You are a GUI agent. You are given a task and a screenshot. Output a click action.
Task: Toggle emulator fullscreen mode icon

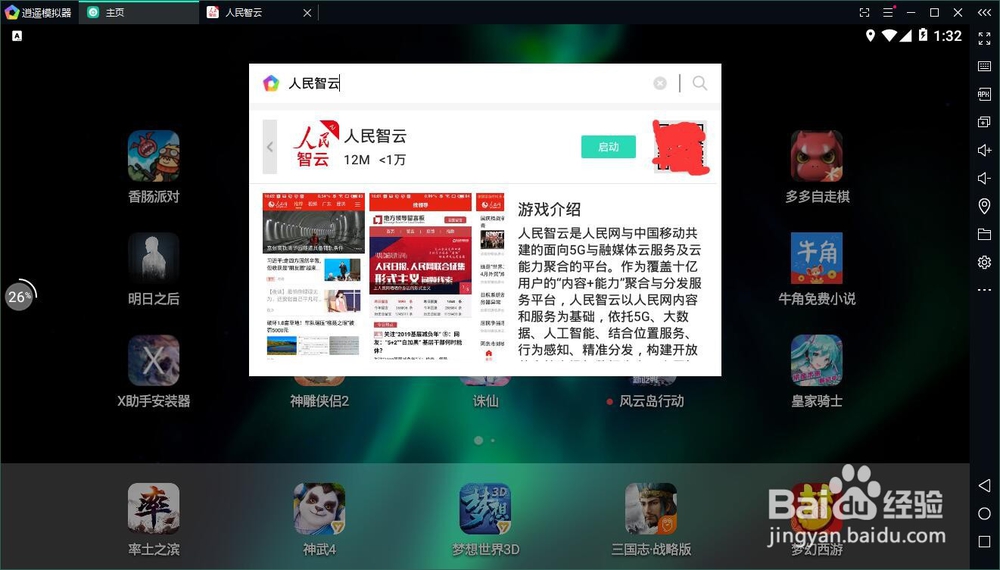pos(984,38)
